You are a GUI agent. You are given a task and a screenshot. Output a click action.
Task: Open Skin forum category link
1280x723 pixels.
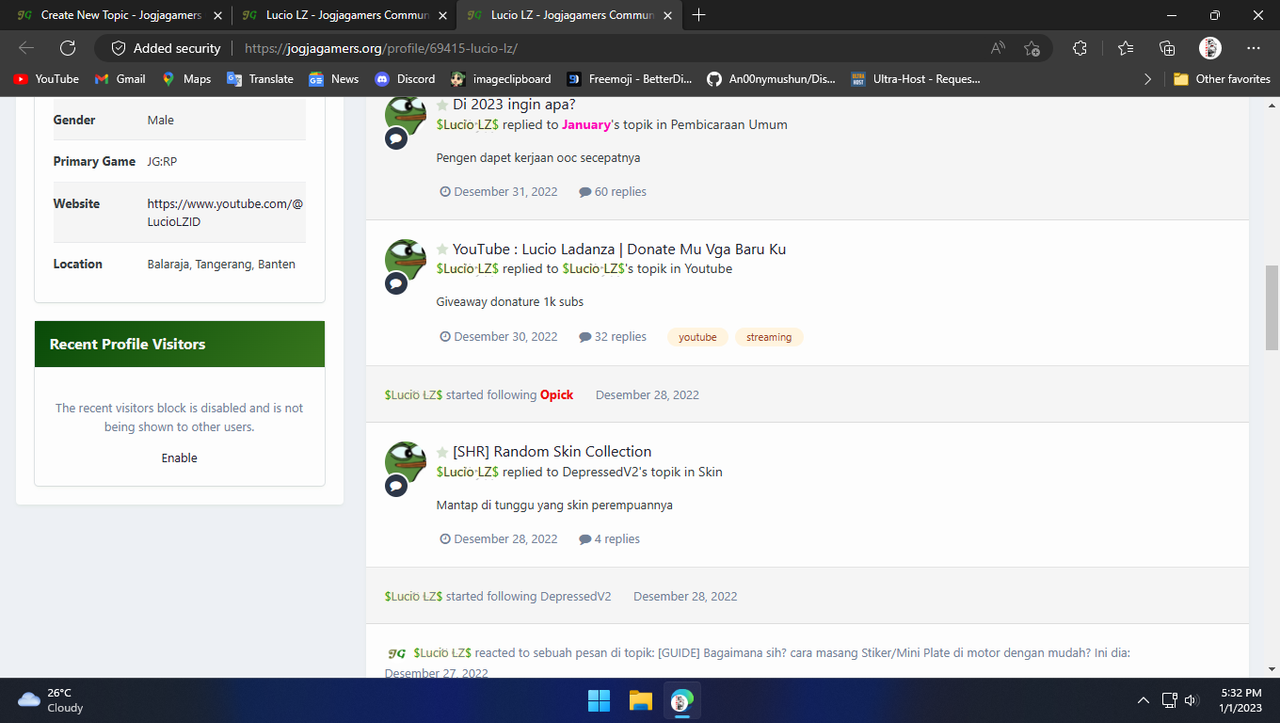[710, 472]
